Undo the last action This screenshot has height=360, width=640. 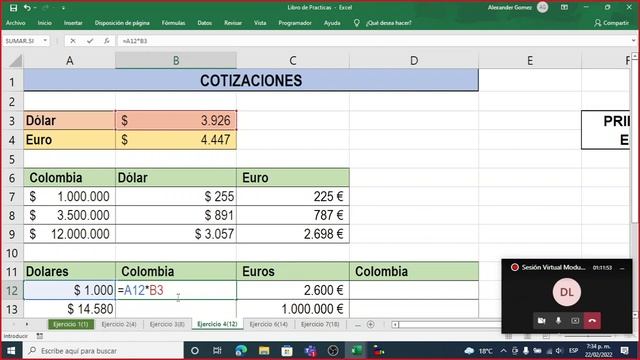[27, 8]
